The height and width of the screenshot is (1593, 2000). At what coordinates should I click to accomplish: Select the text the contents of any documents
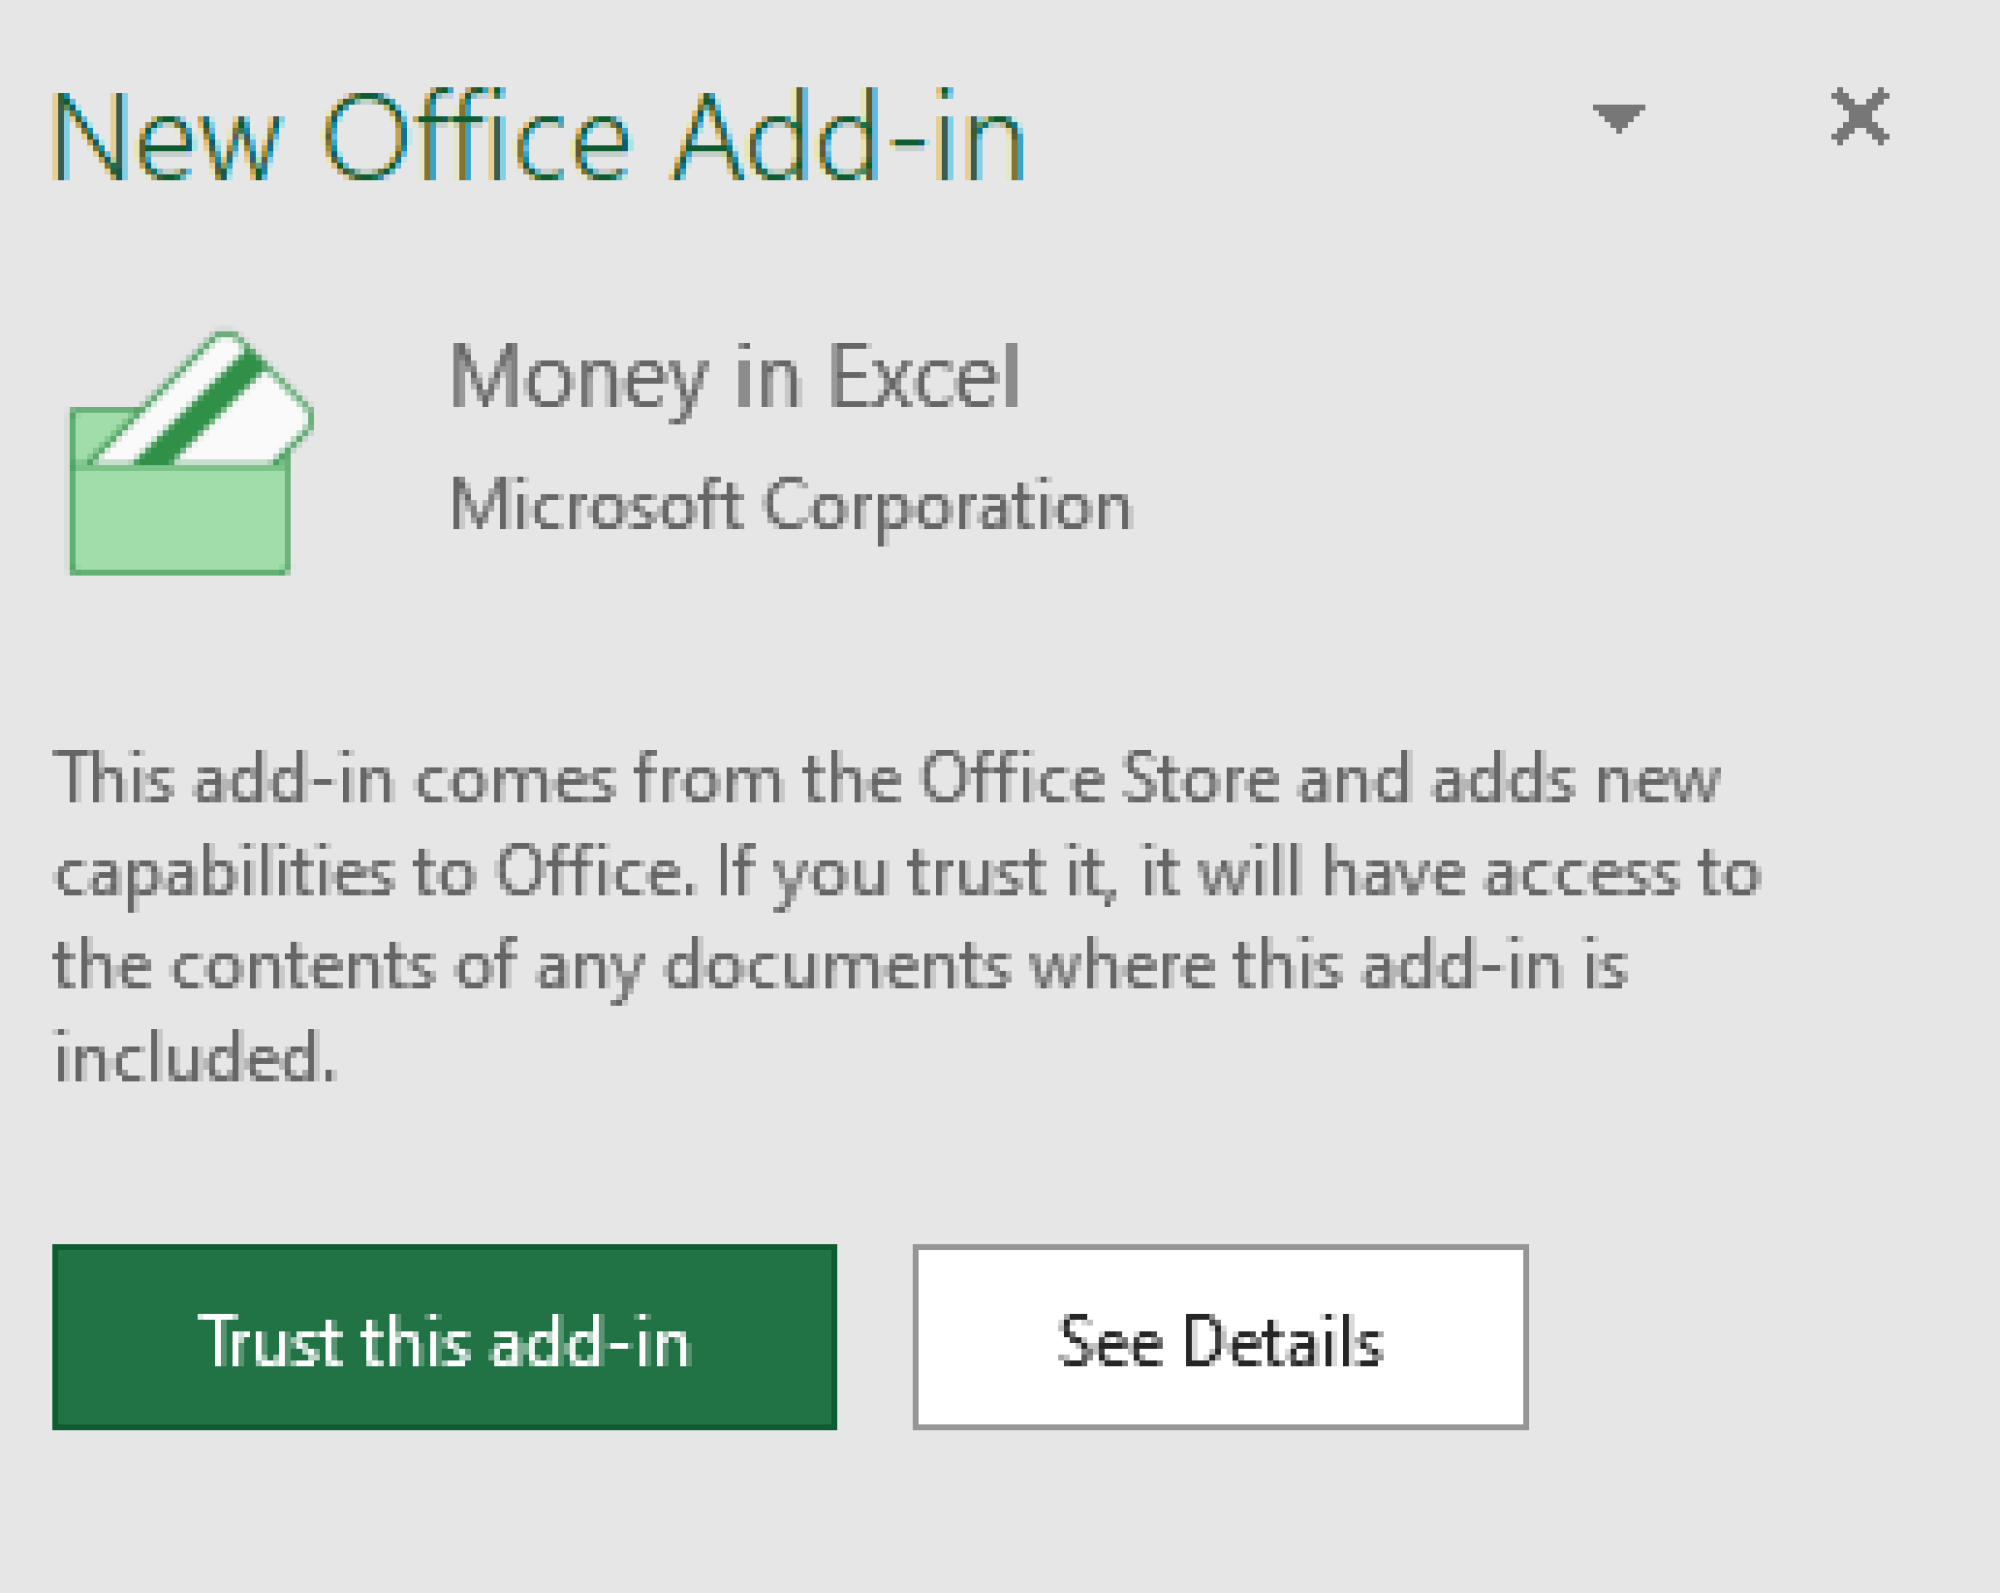click(x=532, y=966)
